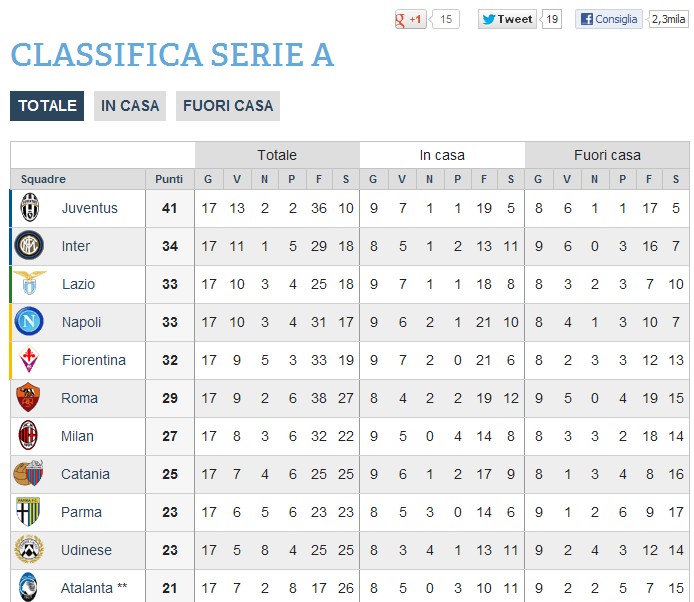Open the Fiorentina lily crest
This screenshot has height=602, width=694.
(29, 359)
